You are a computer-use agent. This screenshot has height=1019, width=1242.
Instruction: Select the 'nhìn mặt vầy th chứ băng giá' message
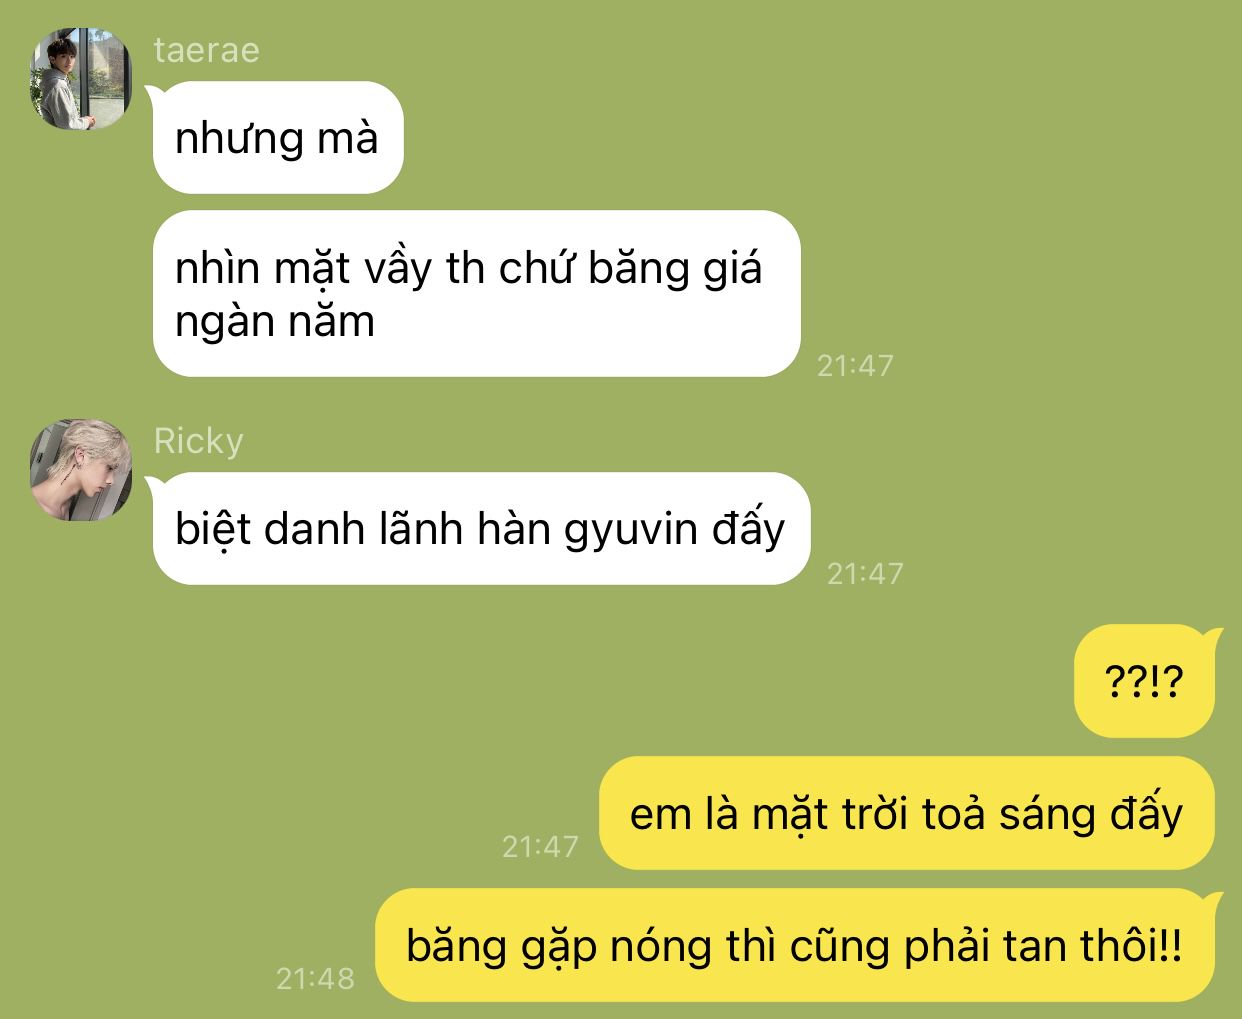(476, 294)
